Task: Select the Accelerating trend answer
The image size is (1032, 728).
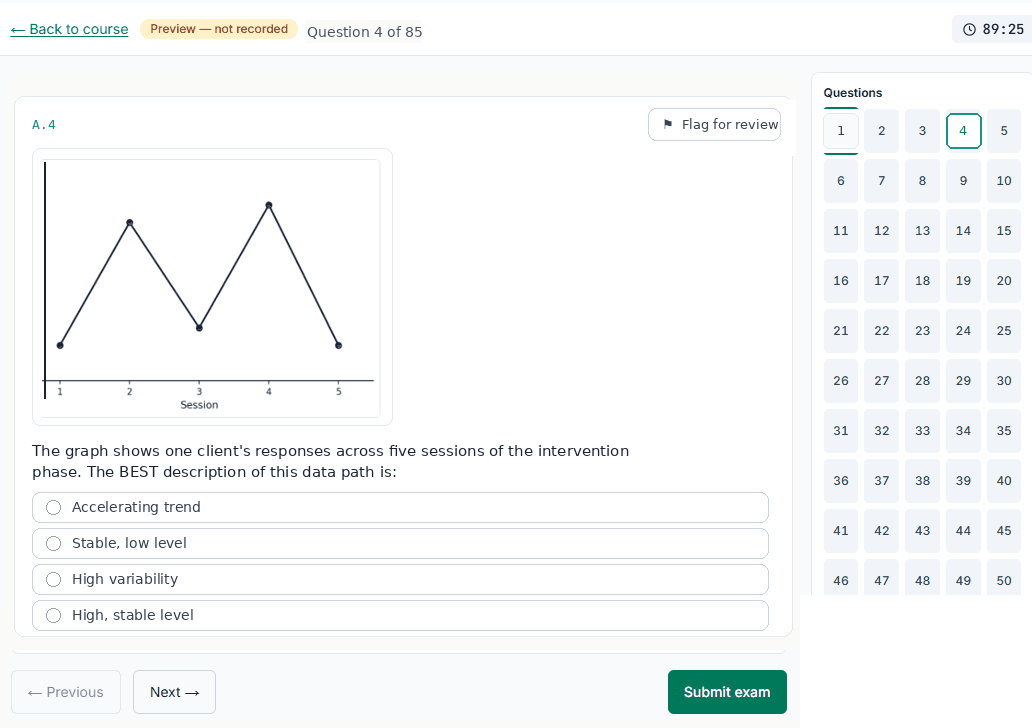Action: (400, 507)
